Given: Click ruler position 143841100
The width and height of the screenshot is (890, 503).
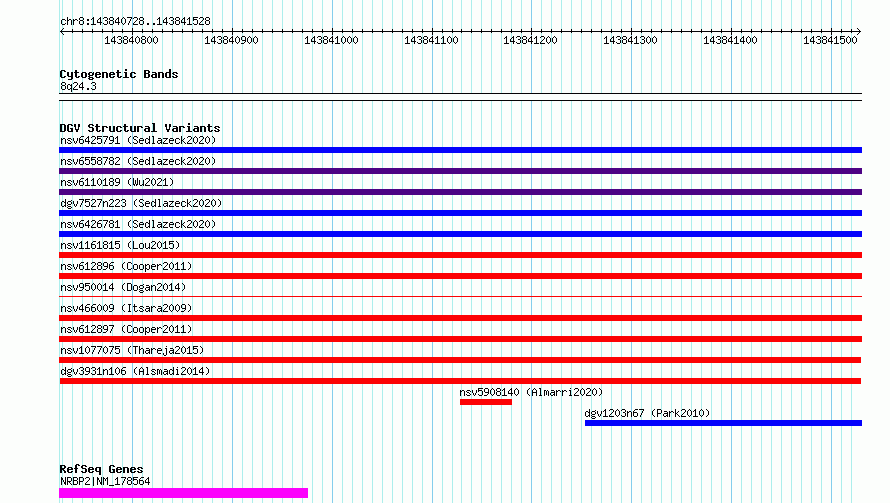Looking at the screenshot, I should pyautogui.click(x=431, y=40).
